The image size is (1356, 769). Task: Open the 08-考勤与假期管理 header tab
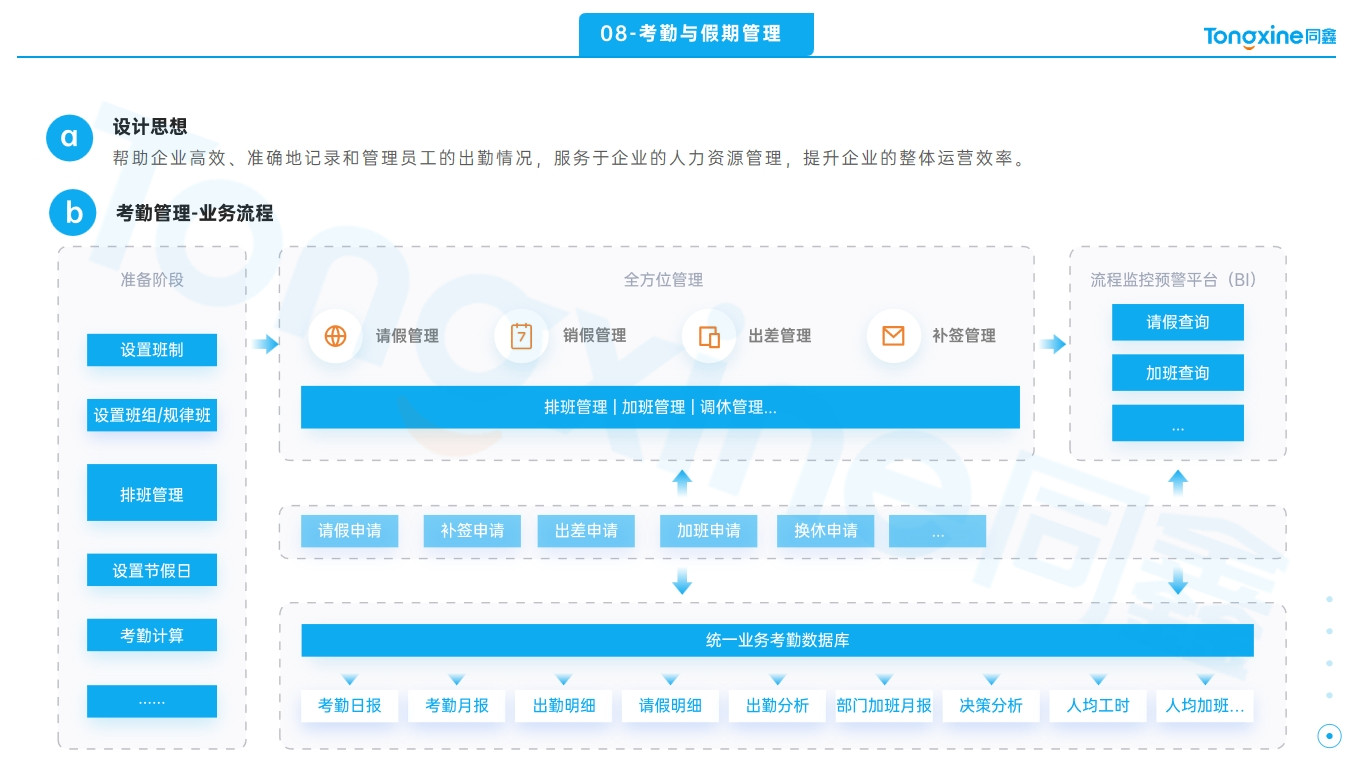[696, 33]
